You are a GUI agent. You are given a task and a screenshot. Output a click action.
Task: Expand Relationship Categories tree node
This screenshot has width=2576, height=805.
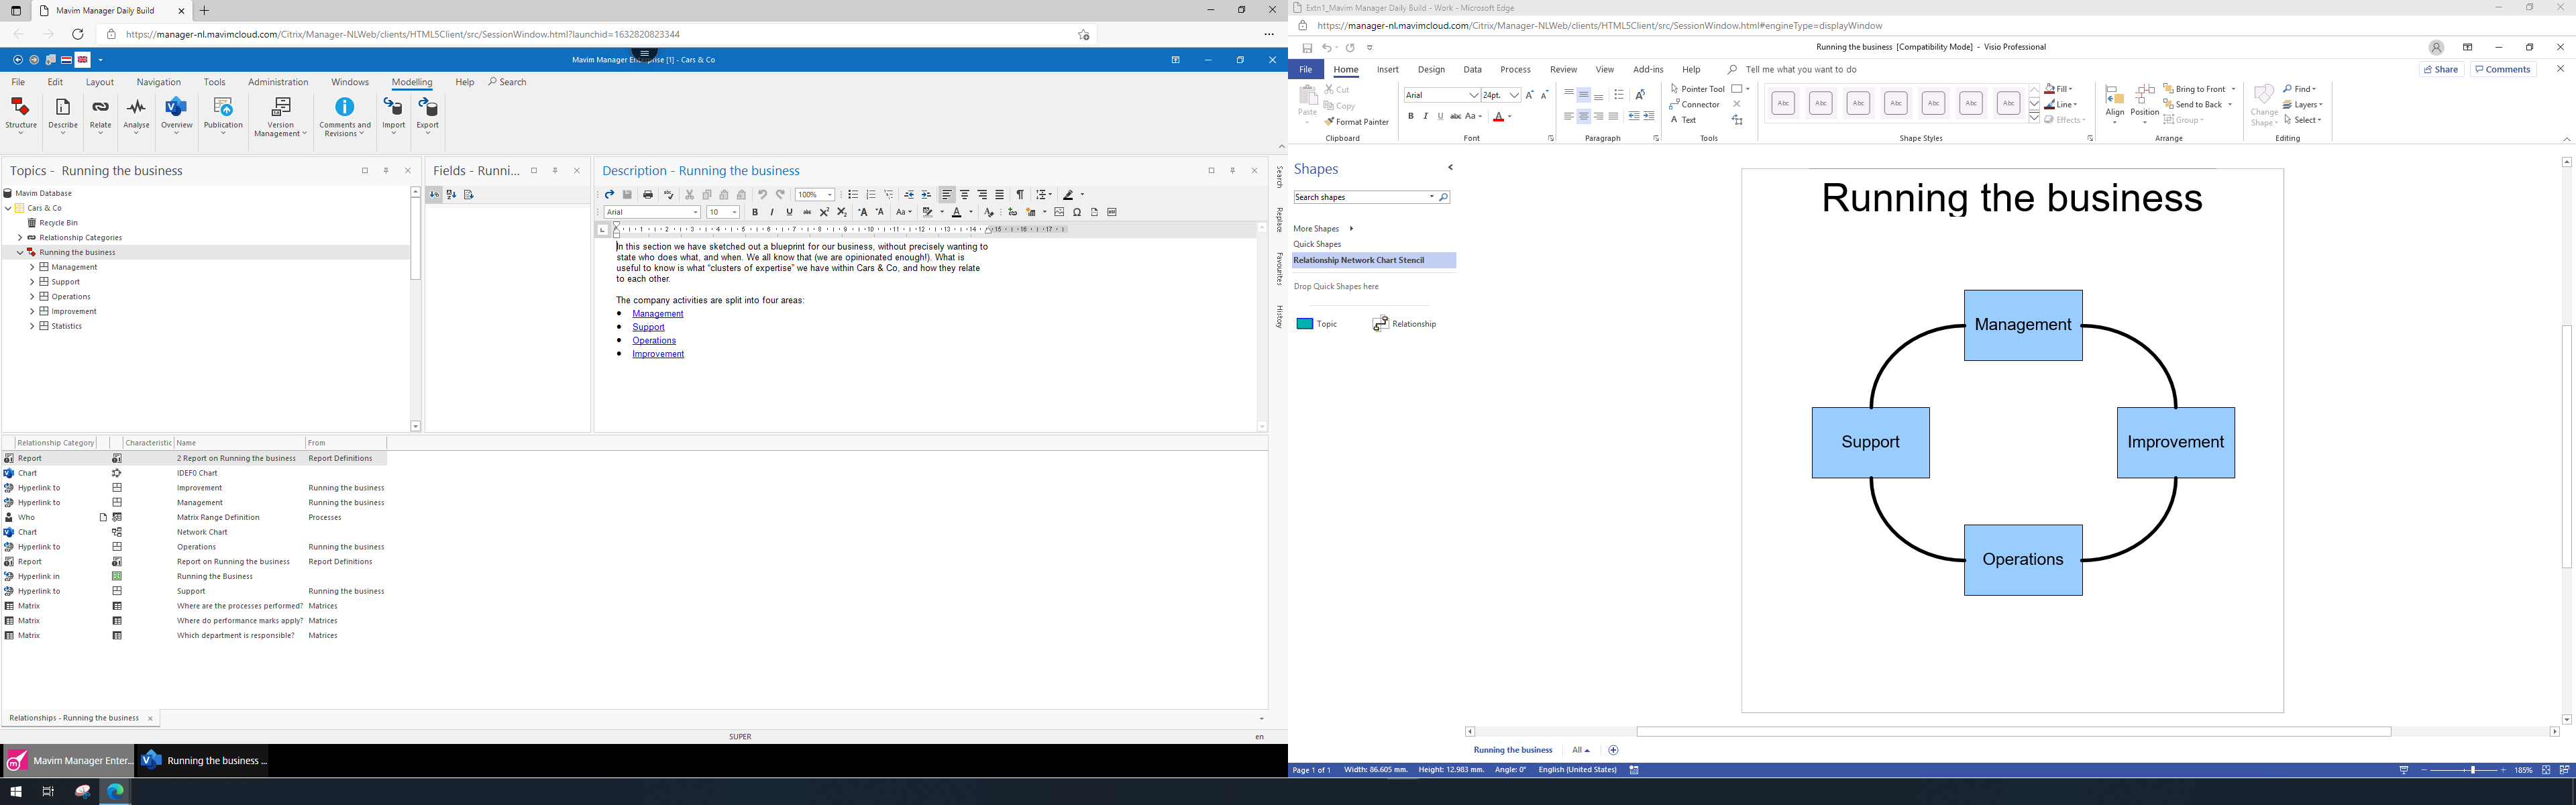tap(20, 238)
